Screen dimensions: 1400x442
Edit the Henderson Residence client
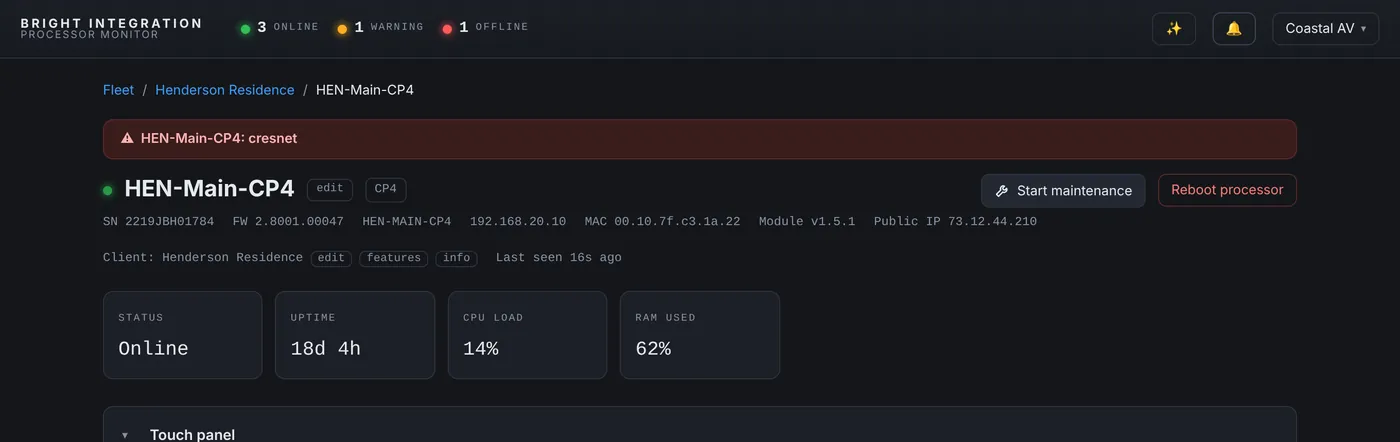click(x=331, y=258)
